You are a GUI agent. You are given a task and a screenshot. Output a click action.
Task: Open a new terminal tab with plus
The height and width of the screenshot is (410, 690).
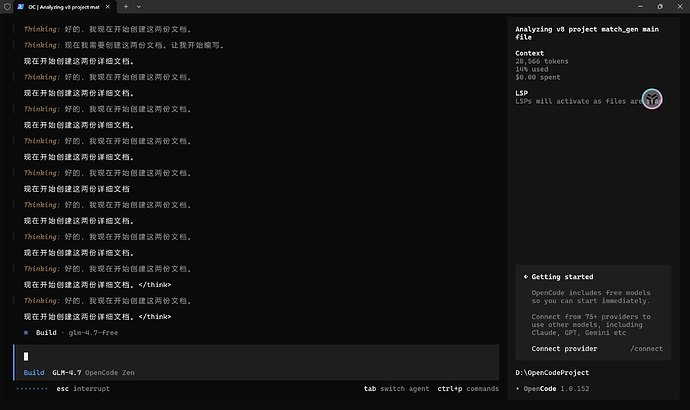pyautogui.click(x=126, y=7)
